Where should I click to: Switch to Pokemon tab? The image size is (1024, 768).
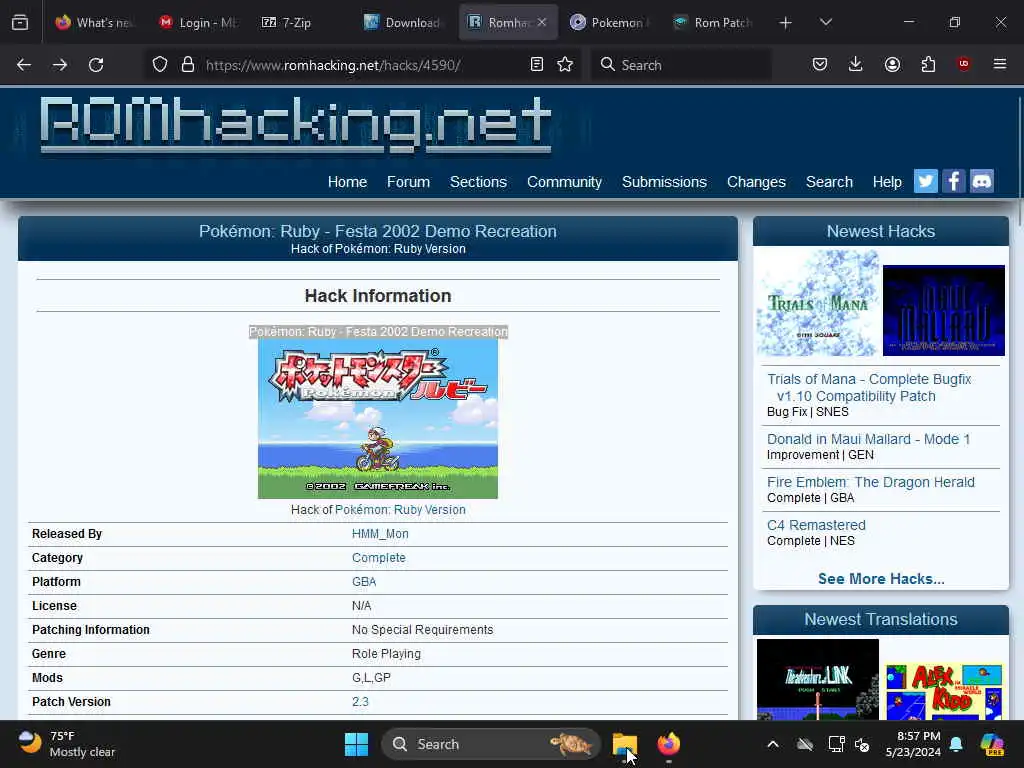tap(611, 23)
